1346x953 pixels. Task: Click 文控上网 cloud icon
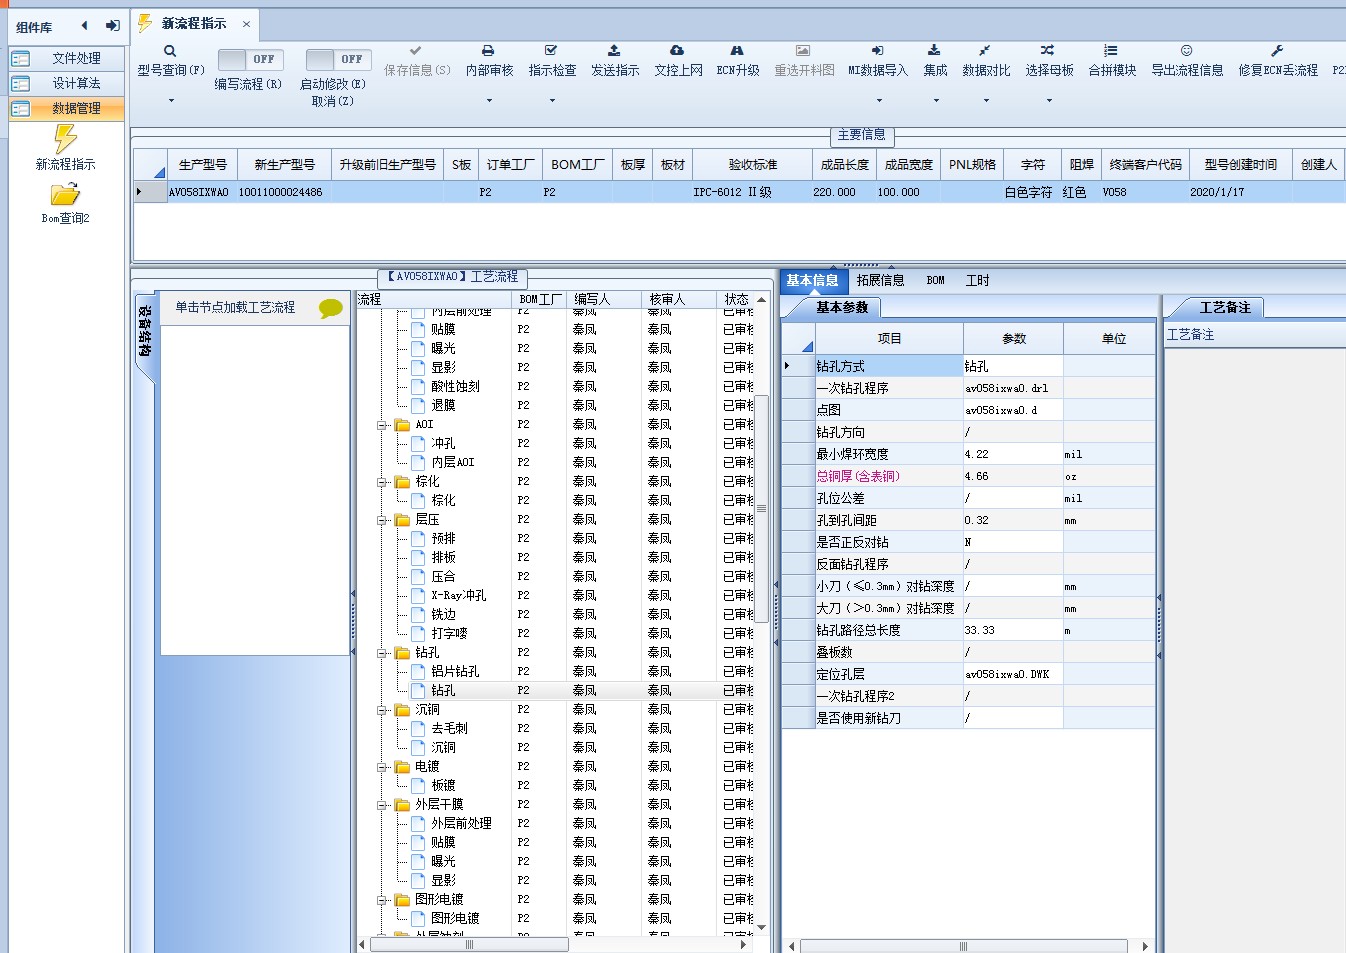point(677,50)
